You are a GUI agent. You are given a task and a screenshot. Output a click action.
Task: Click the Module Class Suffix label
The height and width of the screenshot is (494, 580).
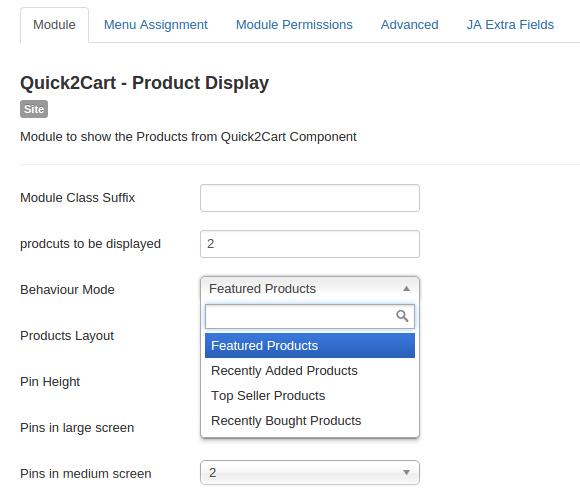pos(77,198)
